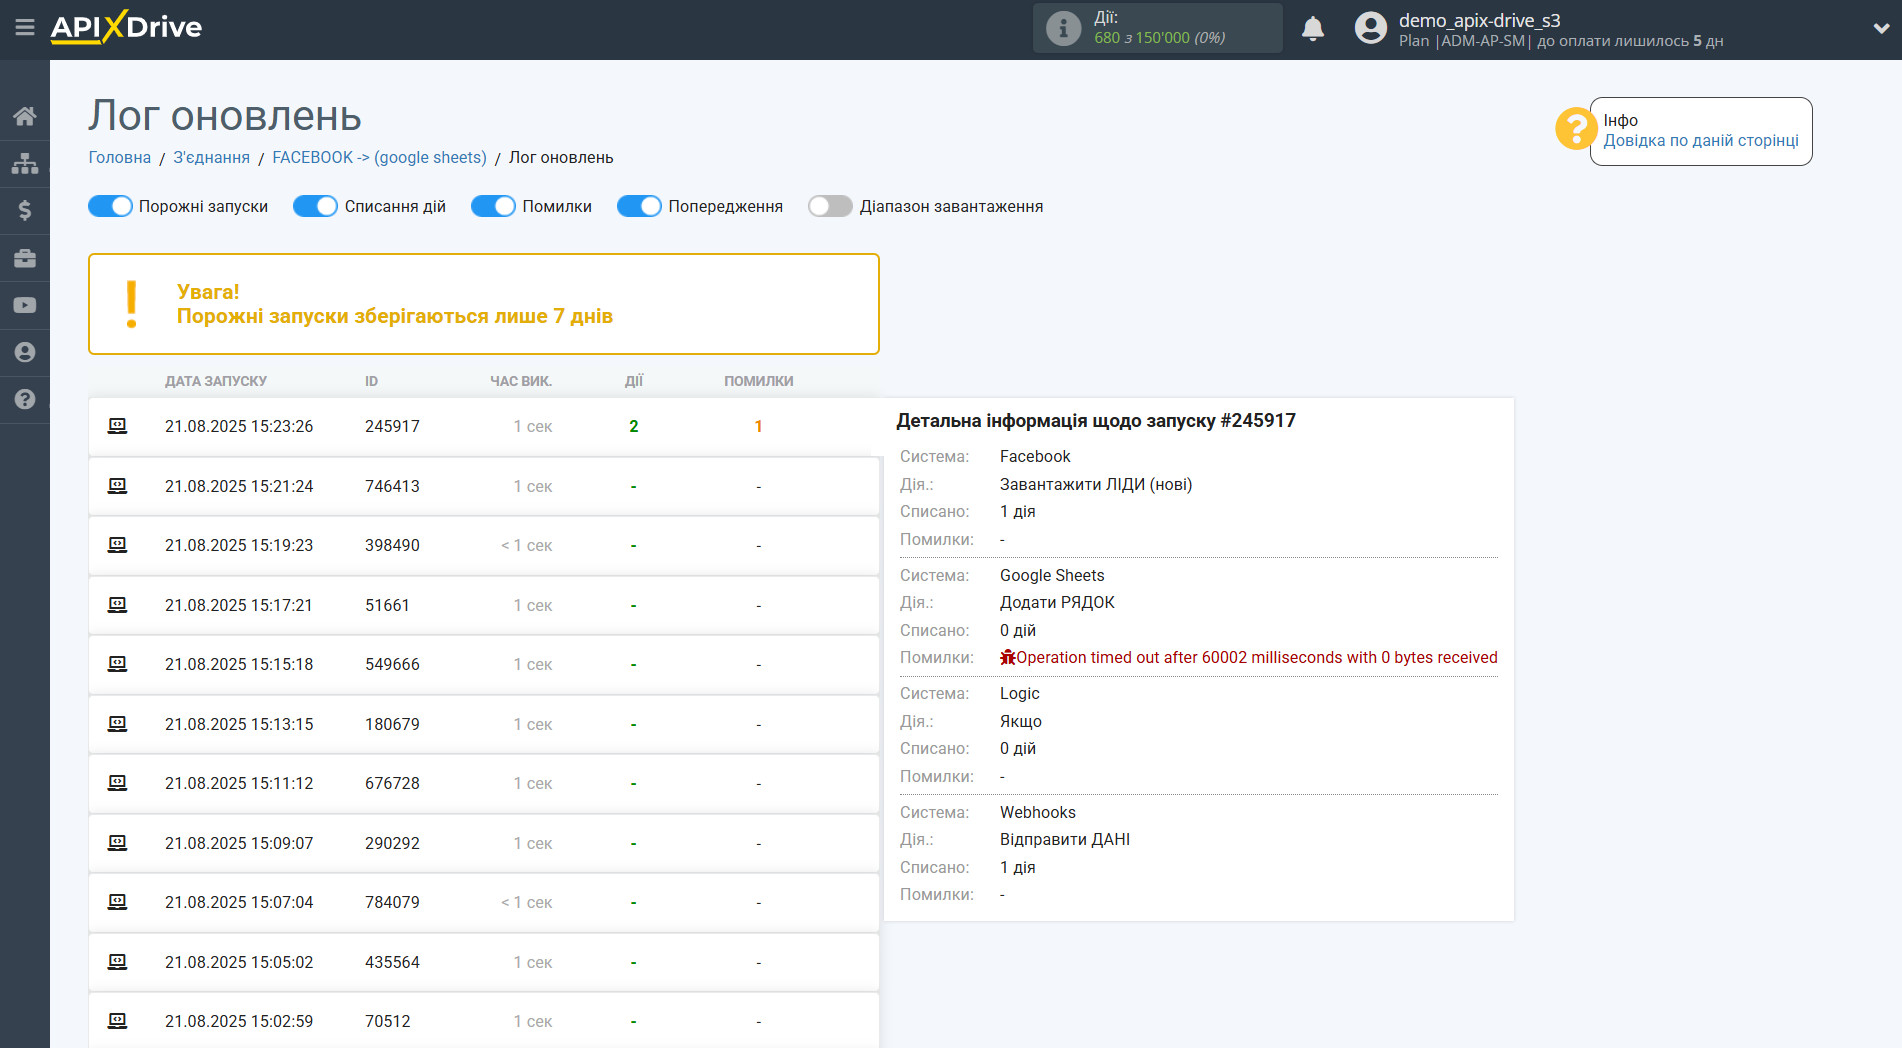Toggle Списання дій switch
This screenshot has width=1902, height=1048.
(x=315, y=206)
